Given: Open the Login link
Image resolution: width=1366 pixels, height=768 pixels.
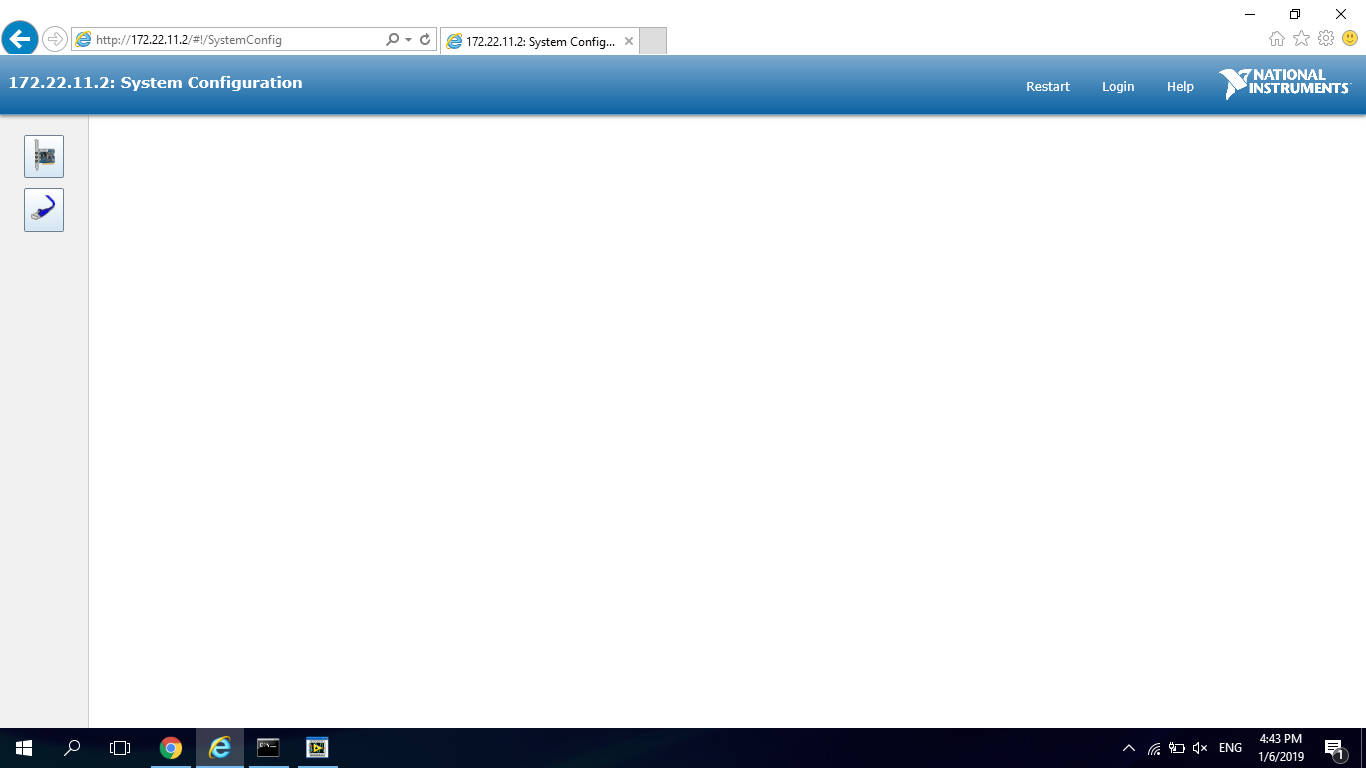Looking at the screenshot, I should pyautogui.click(x=1118, y=87).
